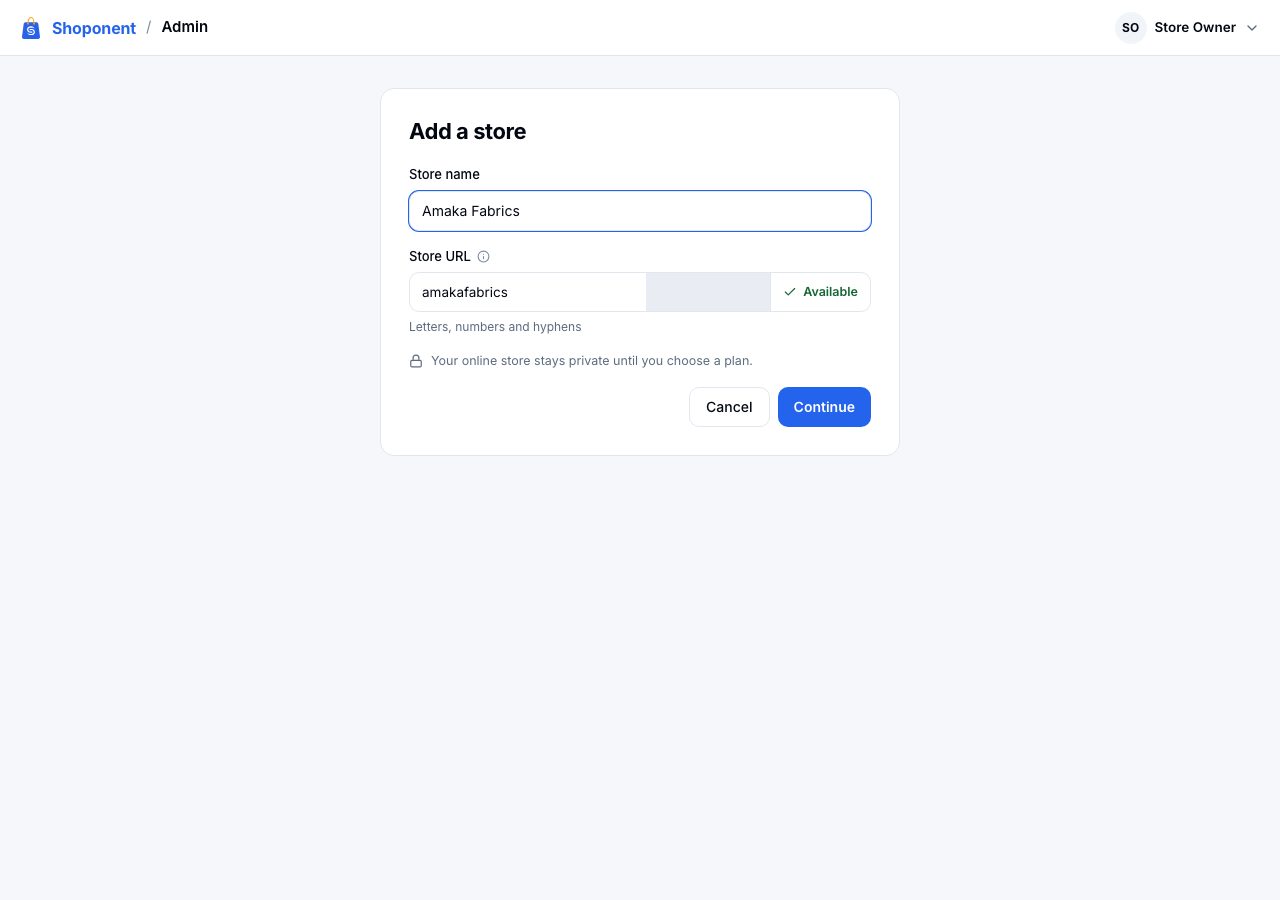The height and width of the screenshot is (900, 1280).
Task: Click the green Available checkmark icon
Action: tap(790, 292)
